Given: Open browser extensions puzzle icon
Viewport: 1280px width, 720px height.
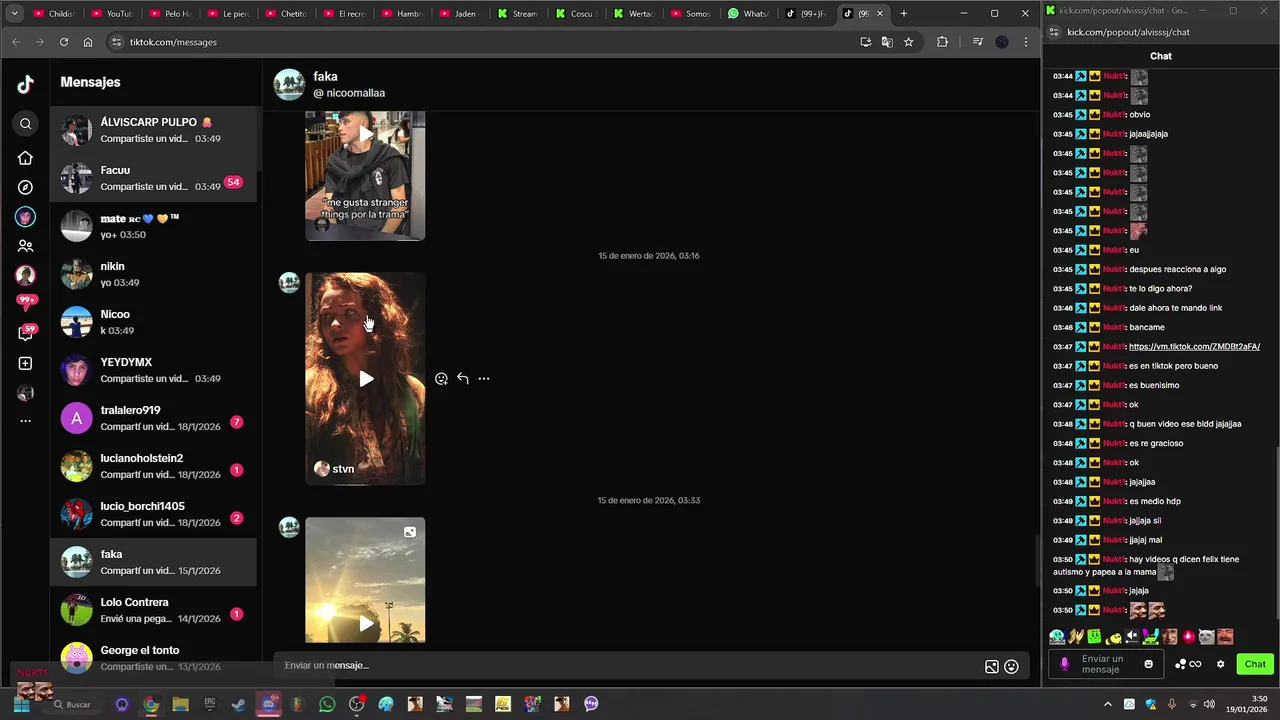Looking at the screenshot, I should click(942, 42).
